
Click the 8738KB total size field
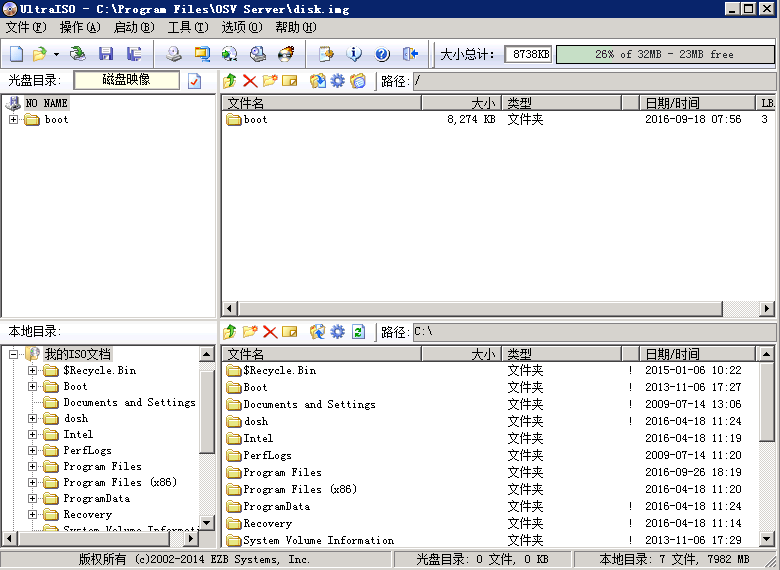tap(528, 54)
